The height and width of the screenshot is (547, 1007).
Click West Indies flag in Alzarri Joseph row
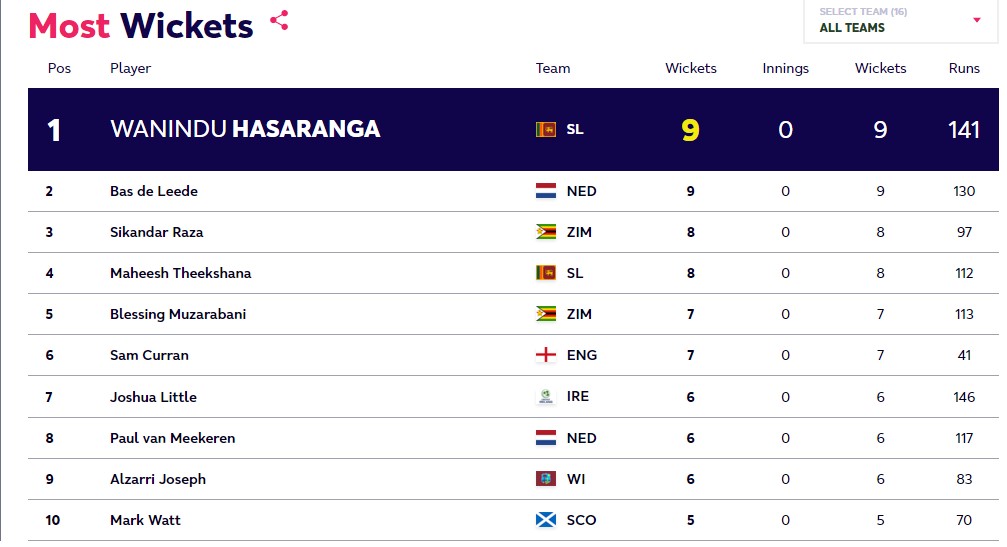(546, 479)
